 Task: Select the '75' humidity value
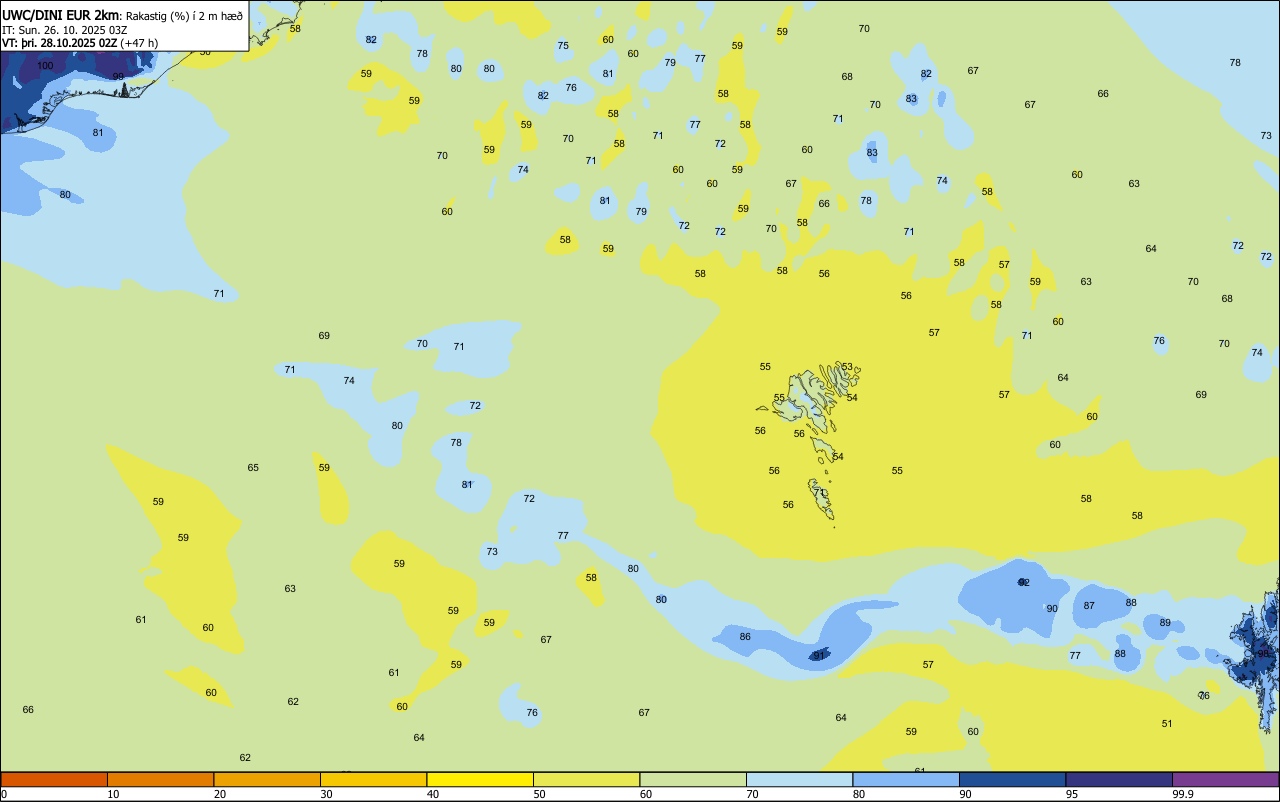(563, 46)
